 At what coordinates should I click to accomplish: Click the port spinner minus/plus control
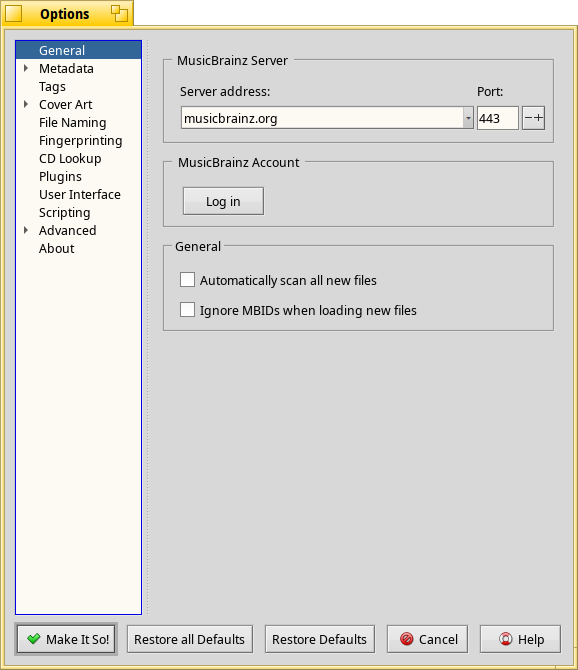click(533, 118)
